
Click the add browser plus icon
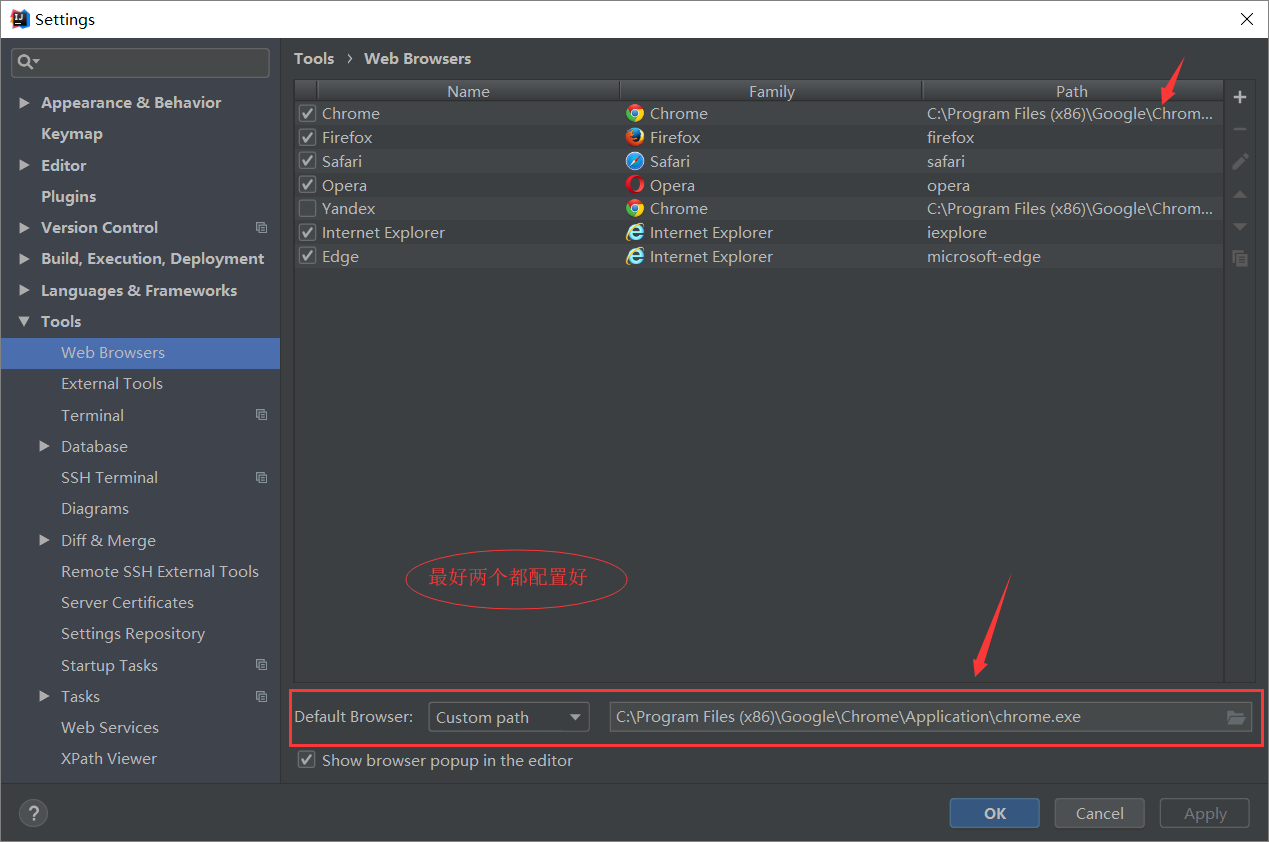click(1240, 97)
